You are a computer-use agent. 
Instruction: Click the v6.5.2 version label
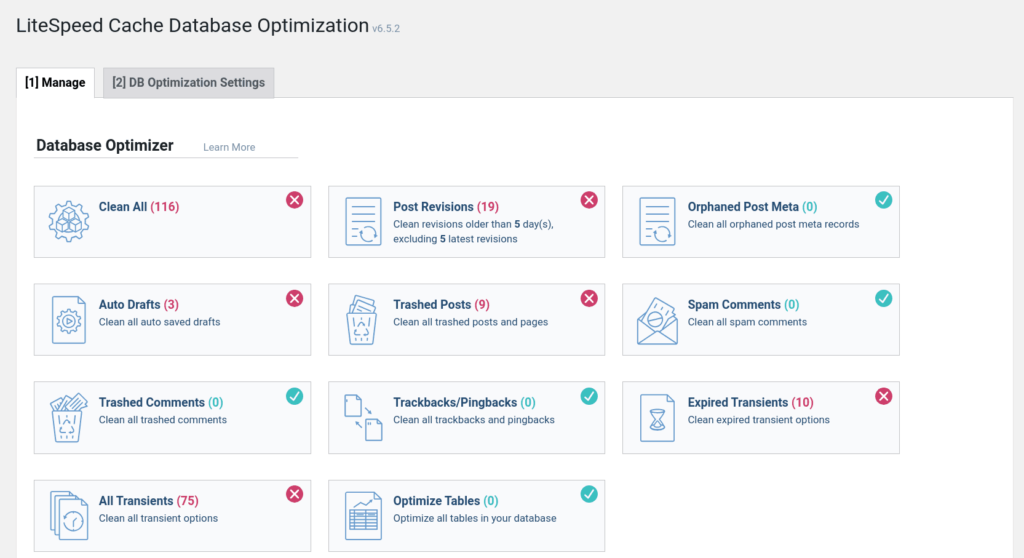point(386,29)
